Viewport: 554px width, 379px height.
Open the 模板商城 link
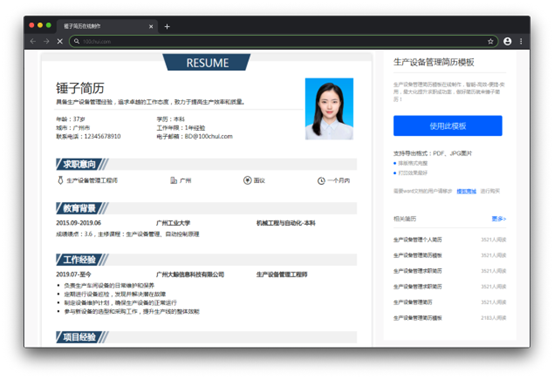pos(466,191)
